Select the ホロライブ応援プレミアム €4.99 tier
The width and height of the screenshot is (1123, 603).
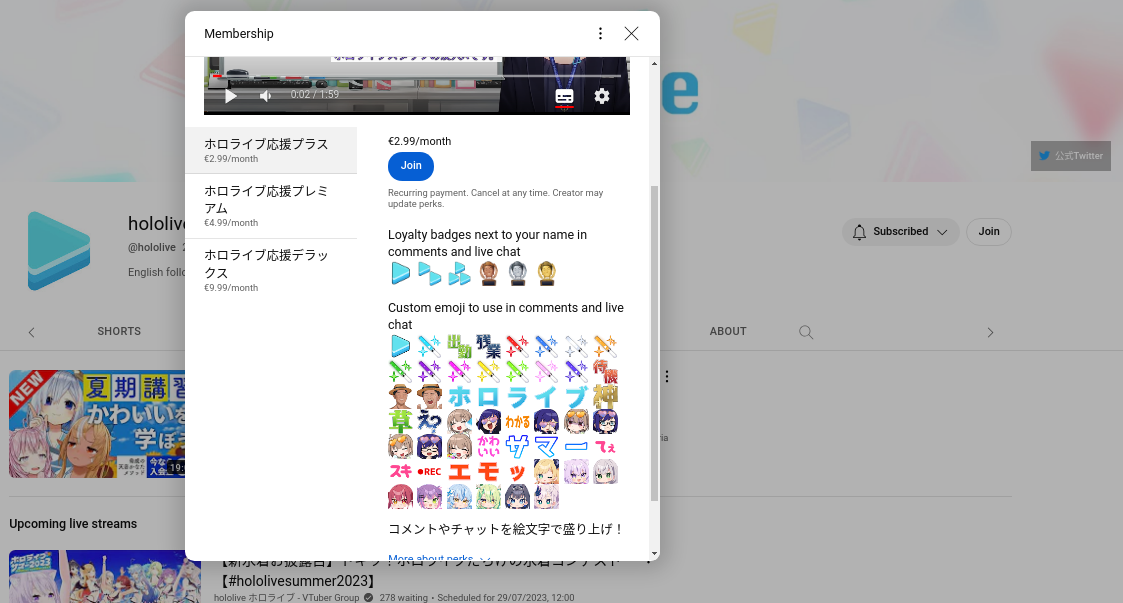[271, 206]
